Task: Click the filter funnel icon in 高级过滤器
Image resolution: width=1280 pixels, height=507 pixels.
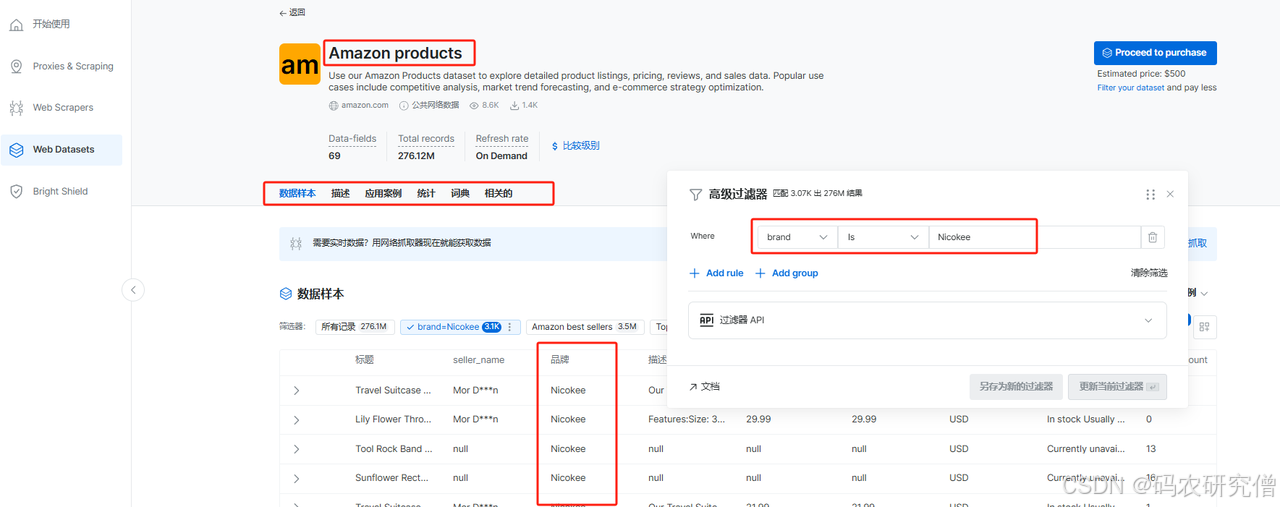Action: pos(696,195)
